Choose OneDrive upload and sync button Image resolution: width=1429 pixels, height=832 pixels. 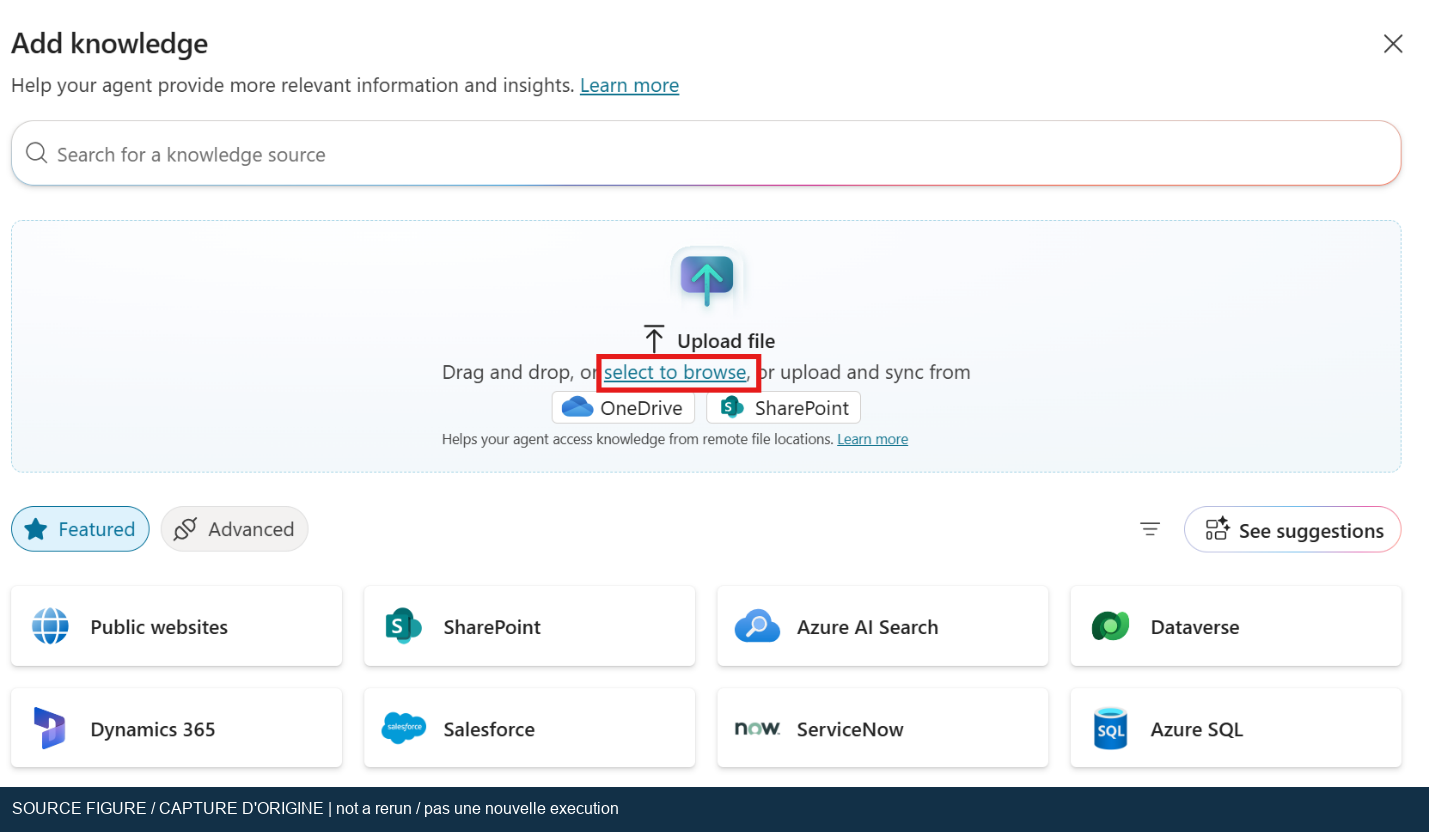click(x=623, y=408)
